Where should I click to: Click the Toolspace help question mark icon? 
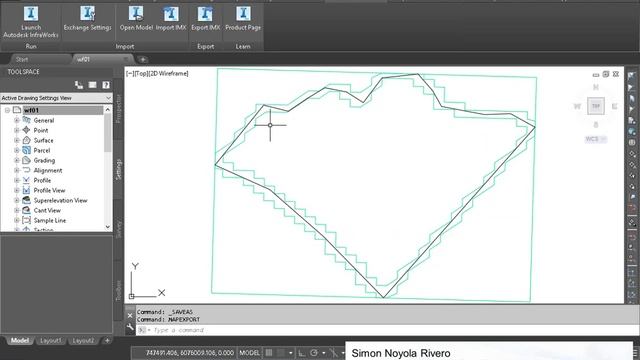[106, 85]
